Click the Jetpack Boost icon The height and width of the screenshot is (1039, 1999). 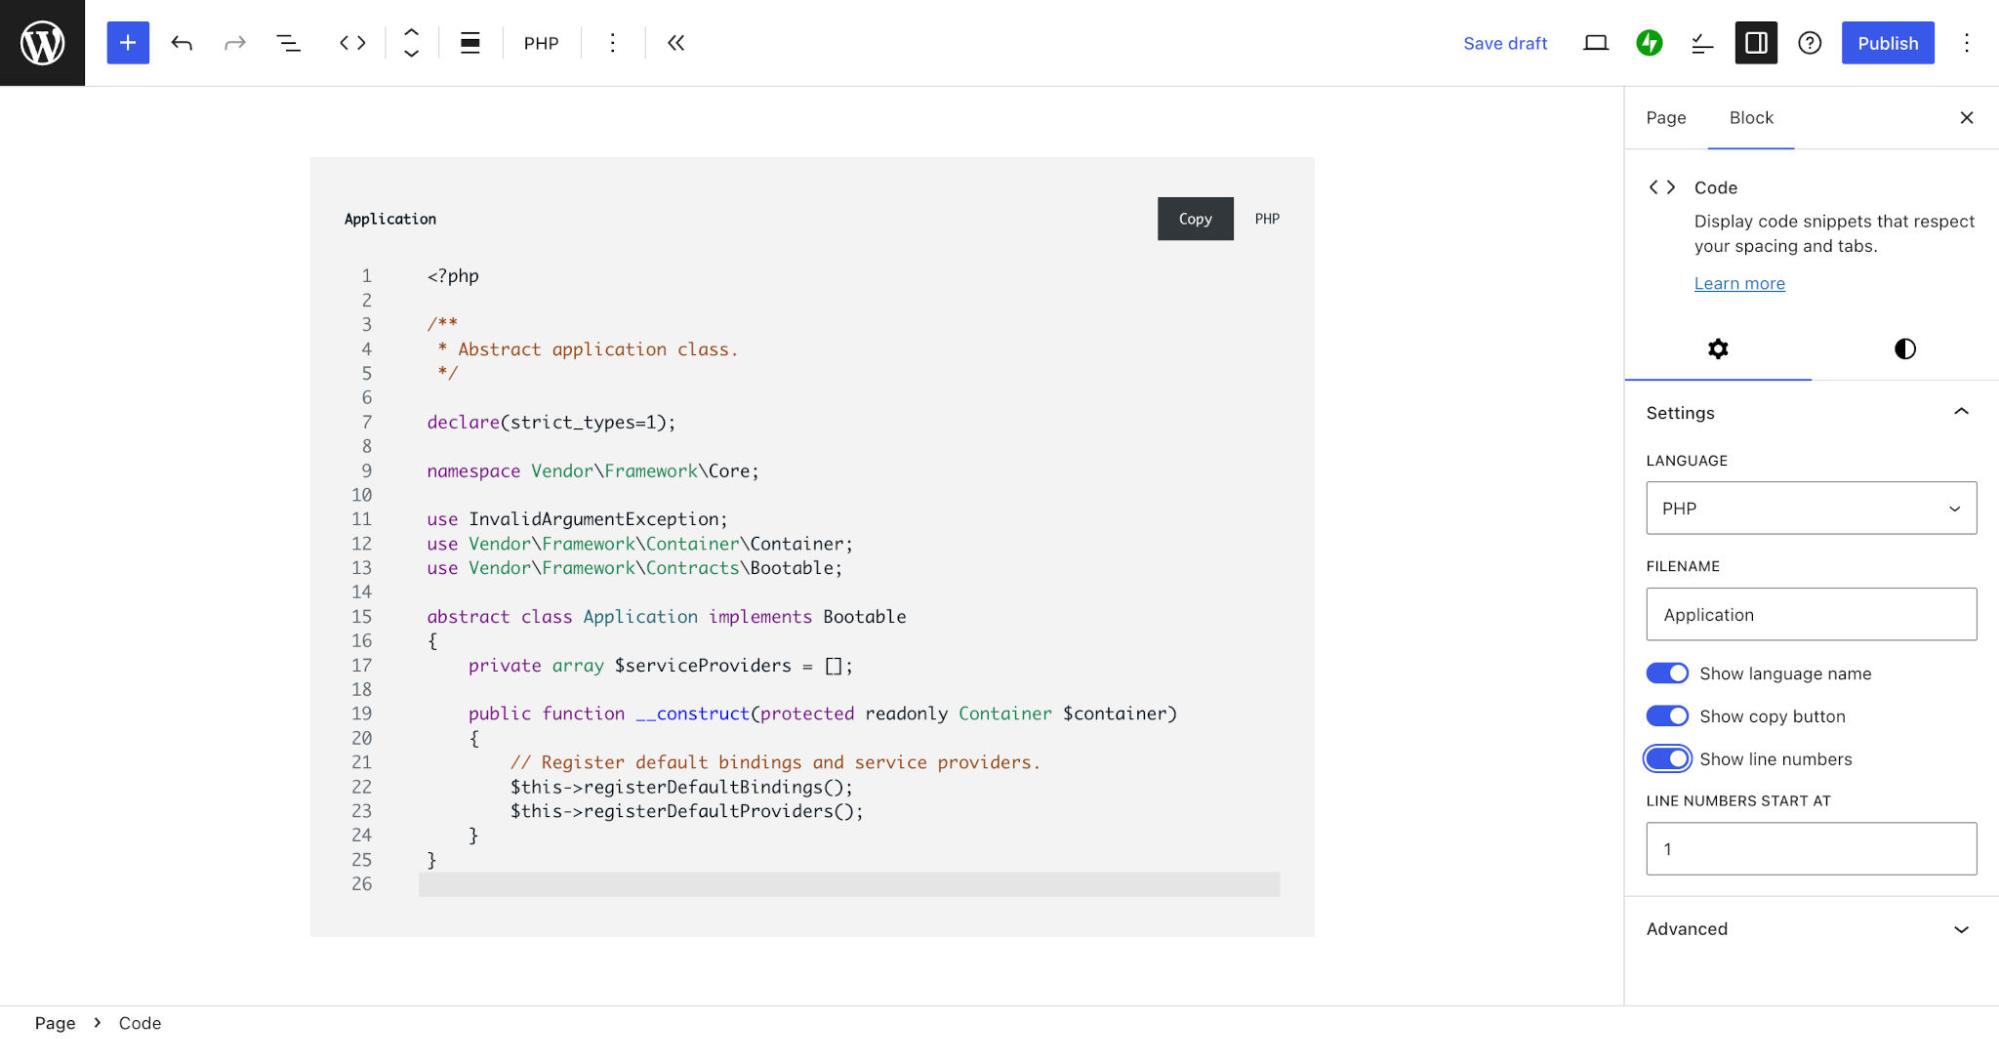(1650, 43)
